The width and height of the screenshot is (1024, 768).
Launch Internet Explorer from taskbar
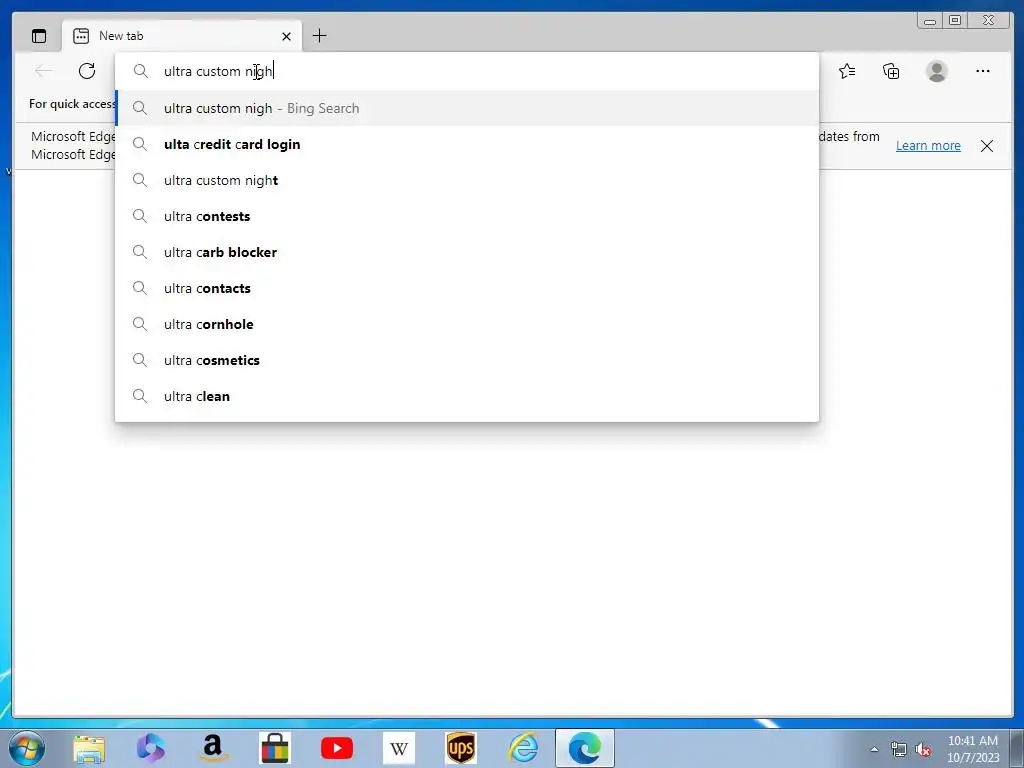pos(523,748)
